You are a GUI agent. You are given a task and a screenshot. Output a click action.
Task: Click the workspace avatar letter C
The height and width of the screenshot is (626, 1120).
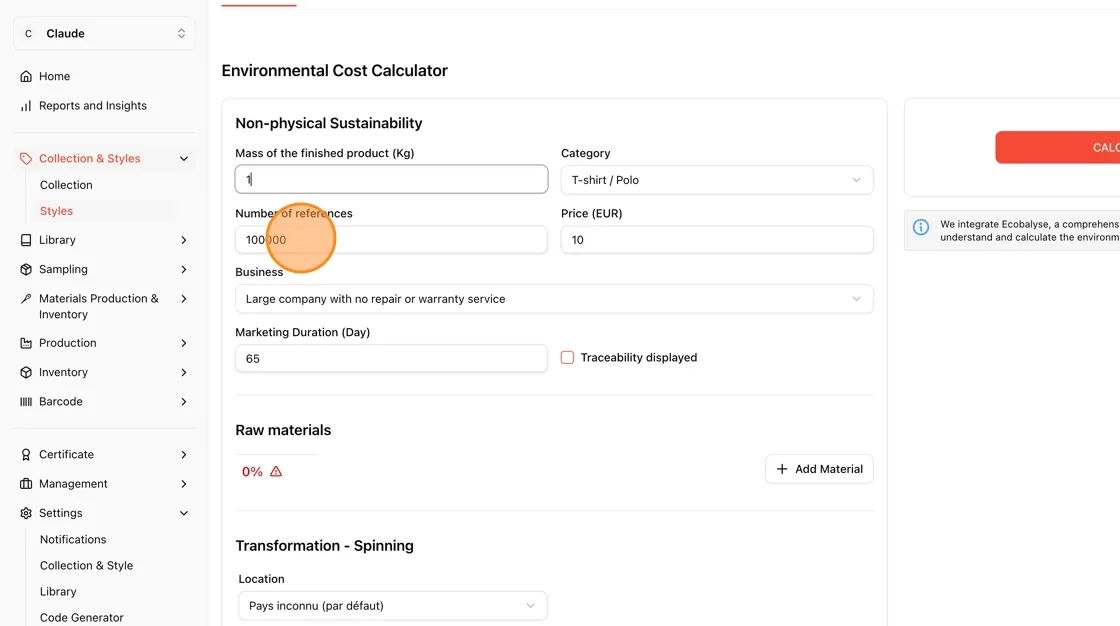tap(29, 34)
